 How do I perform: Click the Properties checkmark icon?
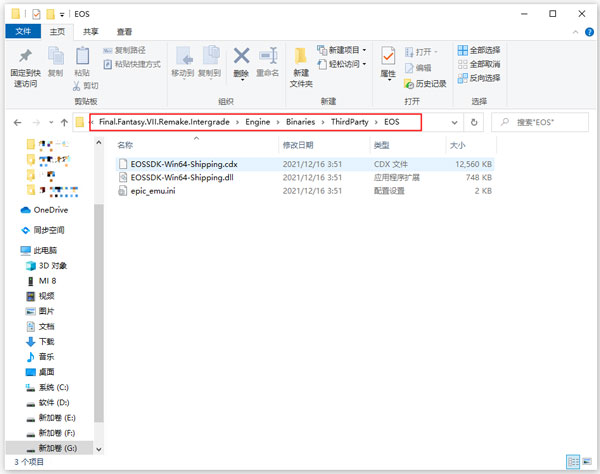[388, 57]
